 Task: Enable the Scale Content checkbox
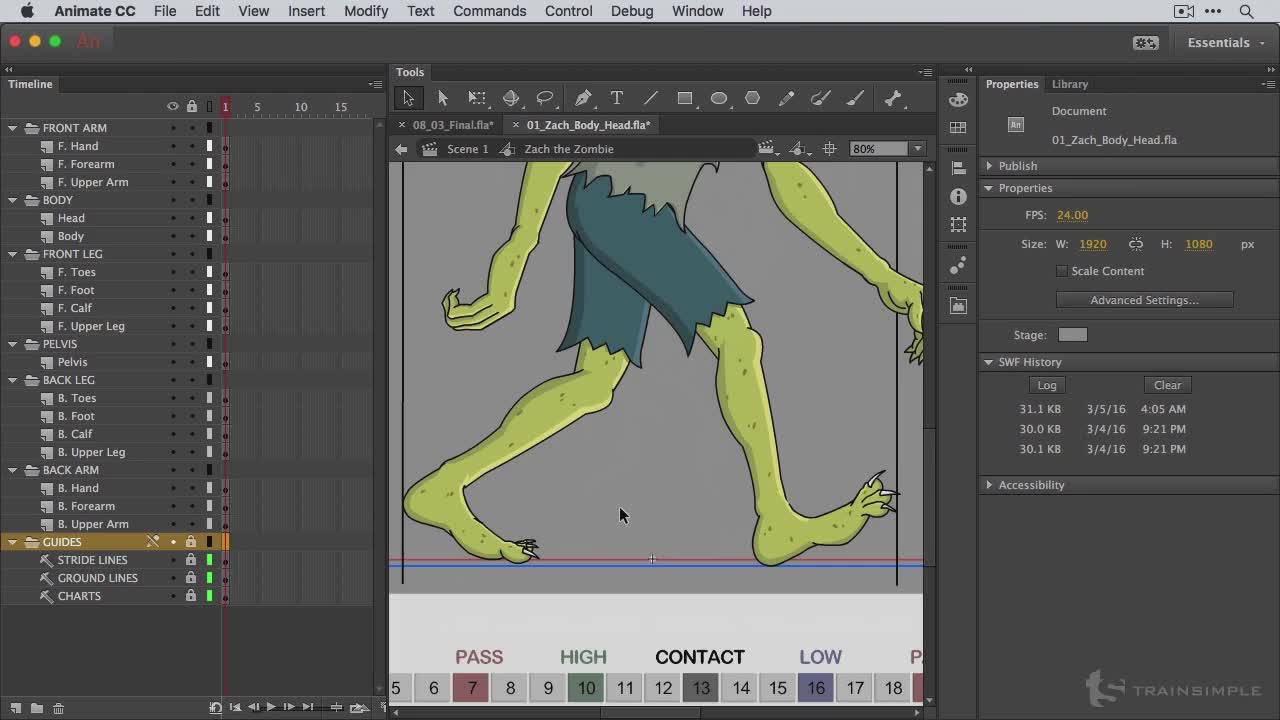click(x=1062, y=271)
